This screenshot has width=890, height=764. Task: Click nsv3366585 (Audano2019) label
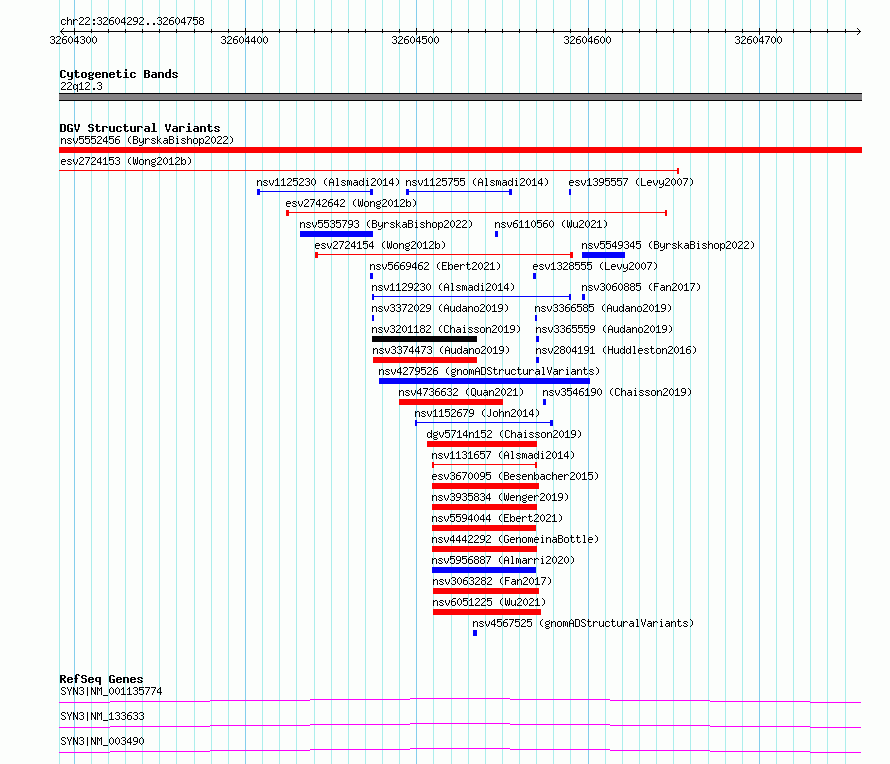click(x=603, y=308)
